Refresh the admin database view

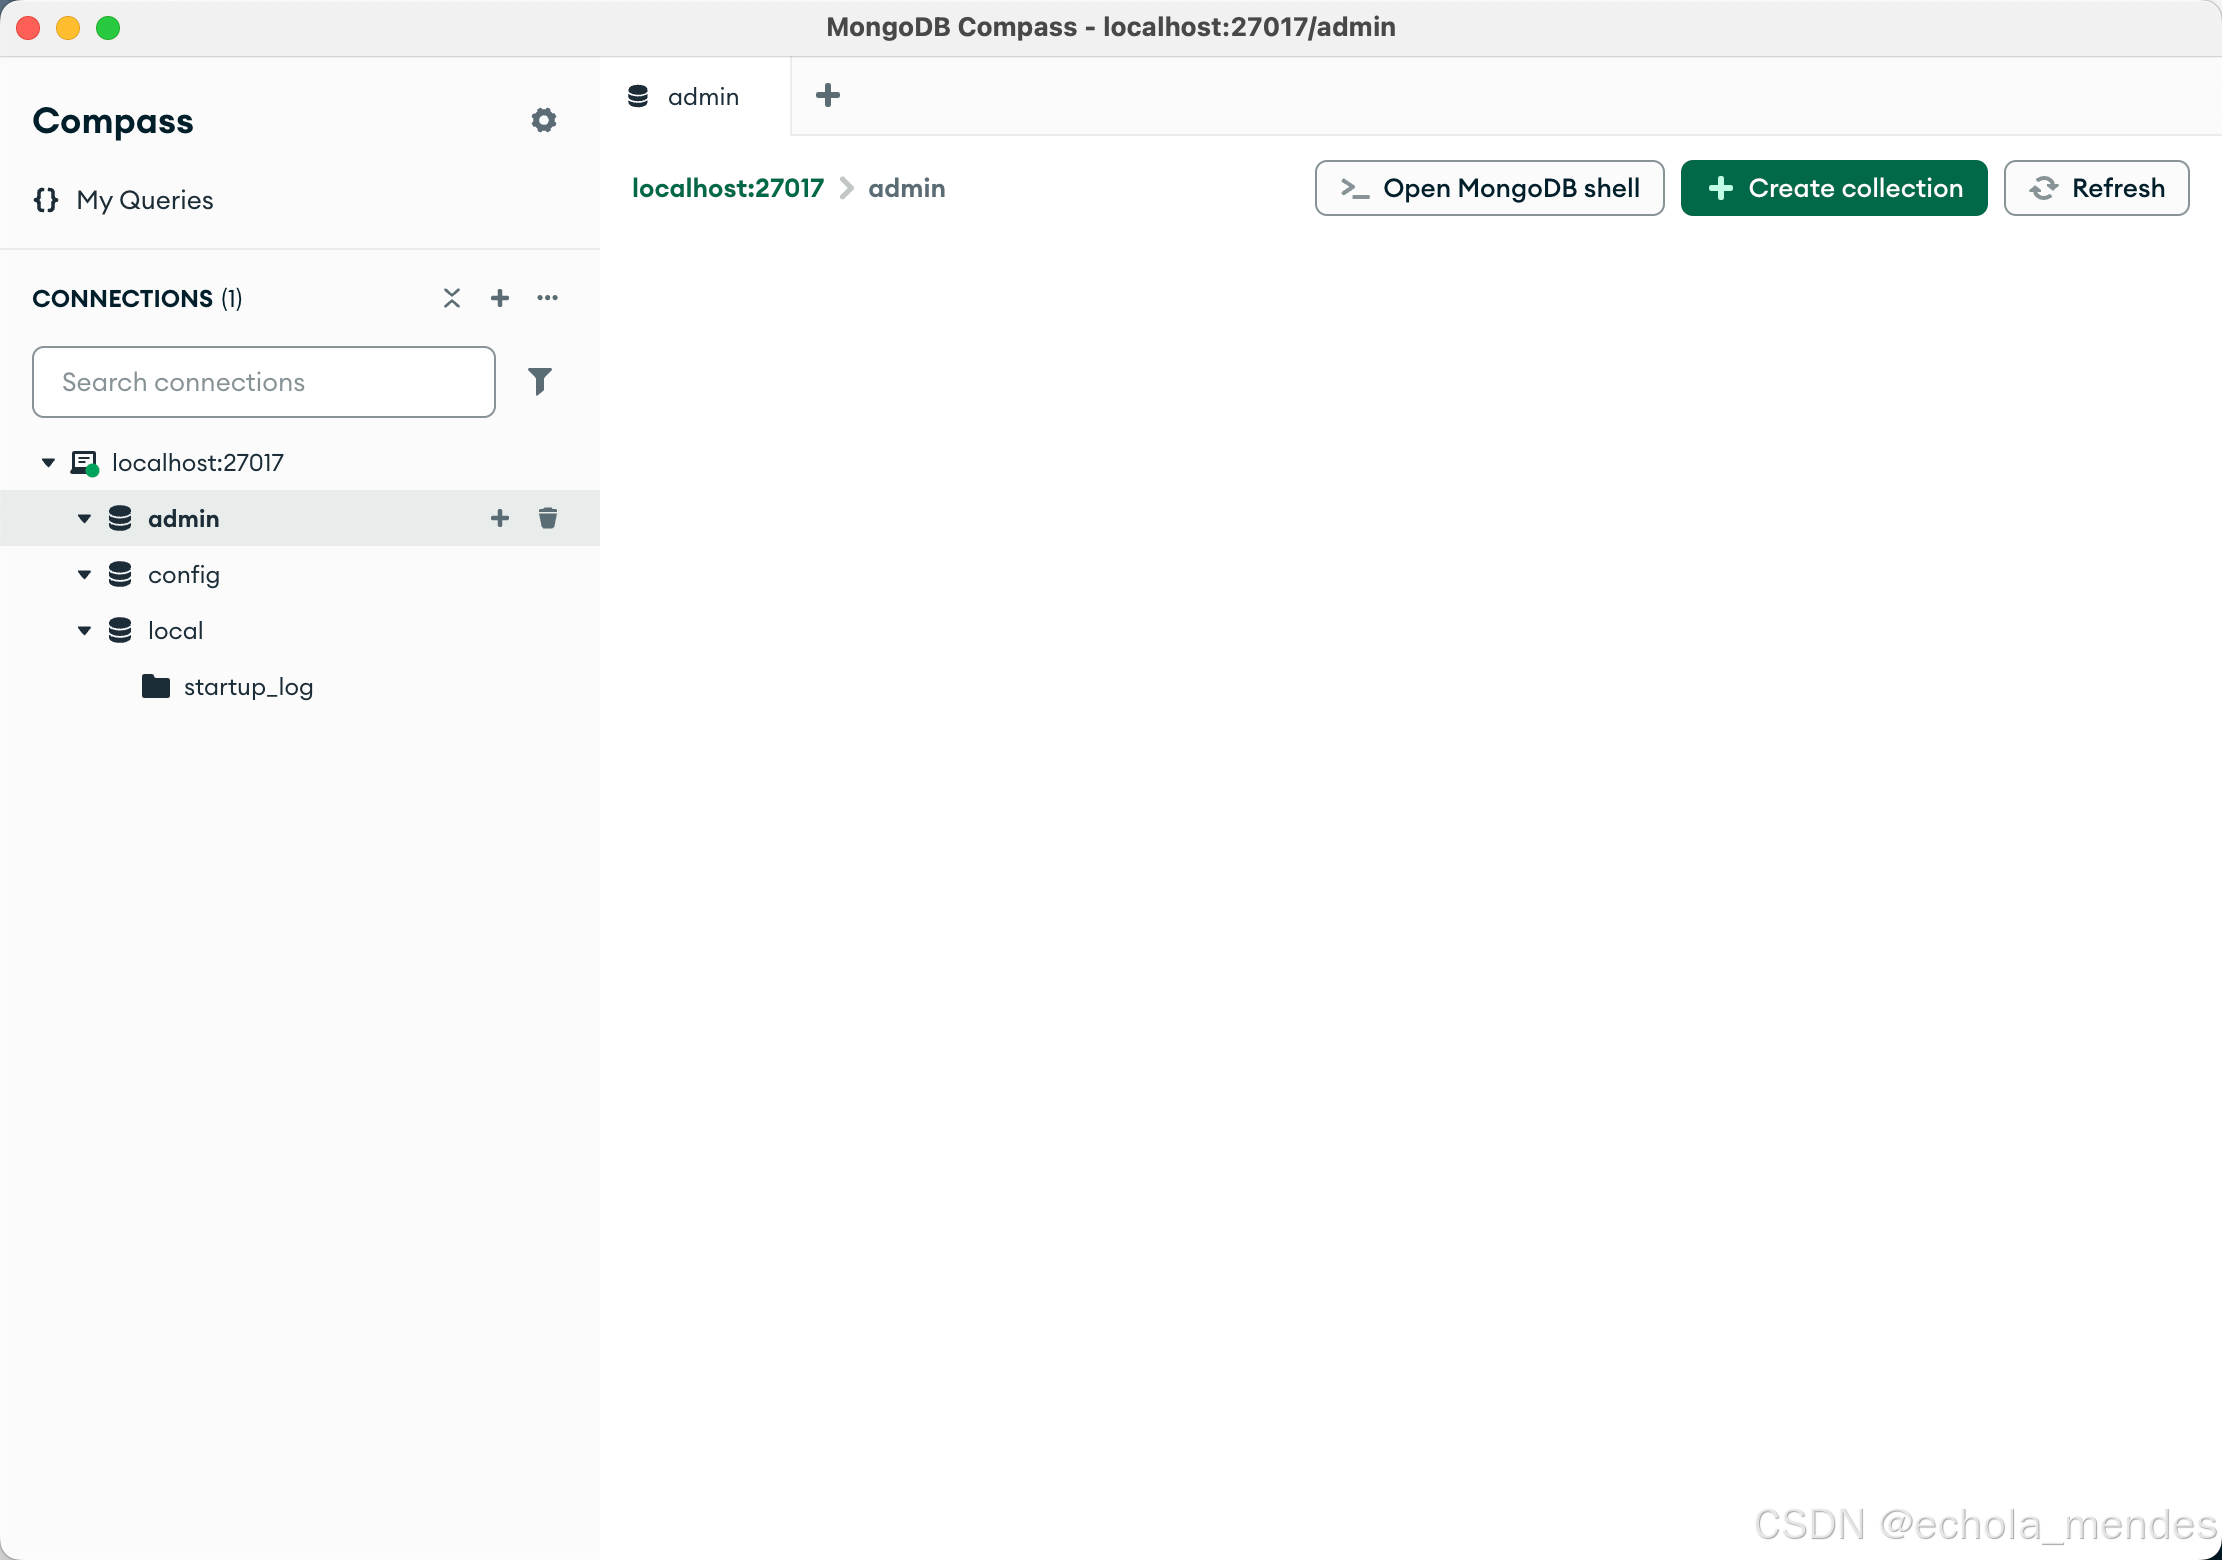pyautogui.click(x=2096, y=188)
